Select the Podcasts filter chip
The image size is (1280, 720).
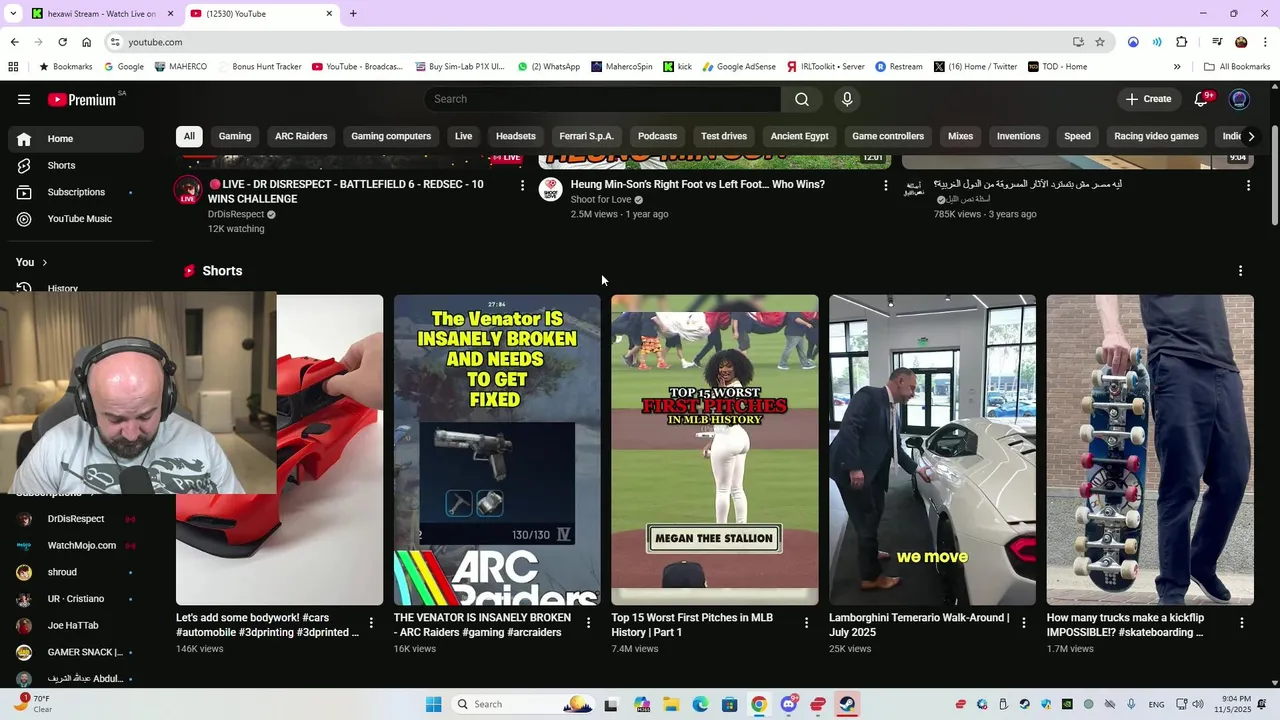(657, 136)
